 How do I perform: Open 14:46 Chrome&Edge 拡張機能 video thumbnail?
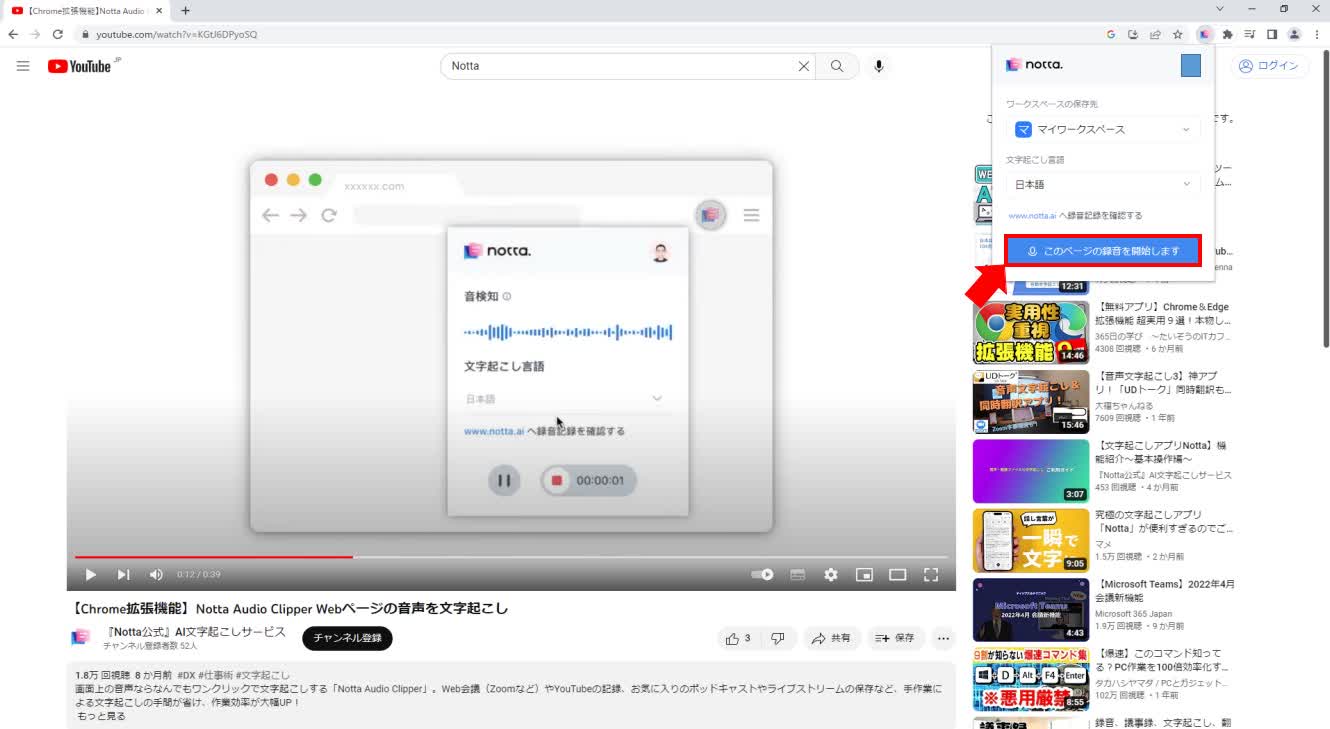1031,332
